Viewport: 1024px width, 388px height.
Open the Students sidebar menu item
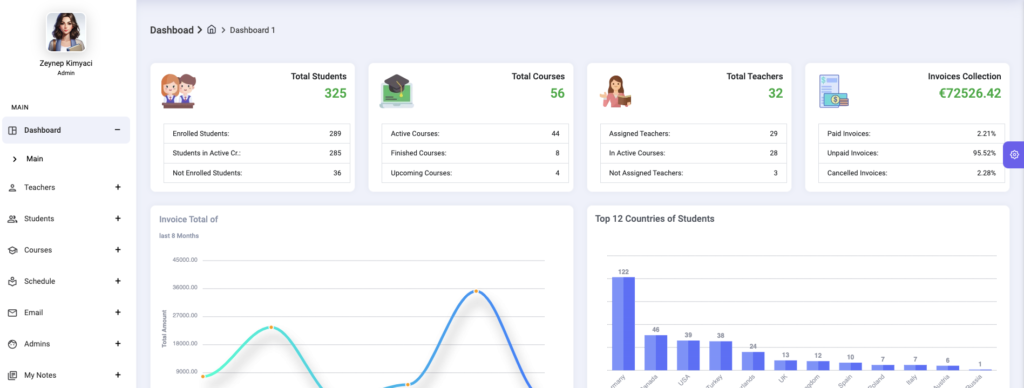pos(66,219)
